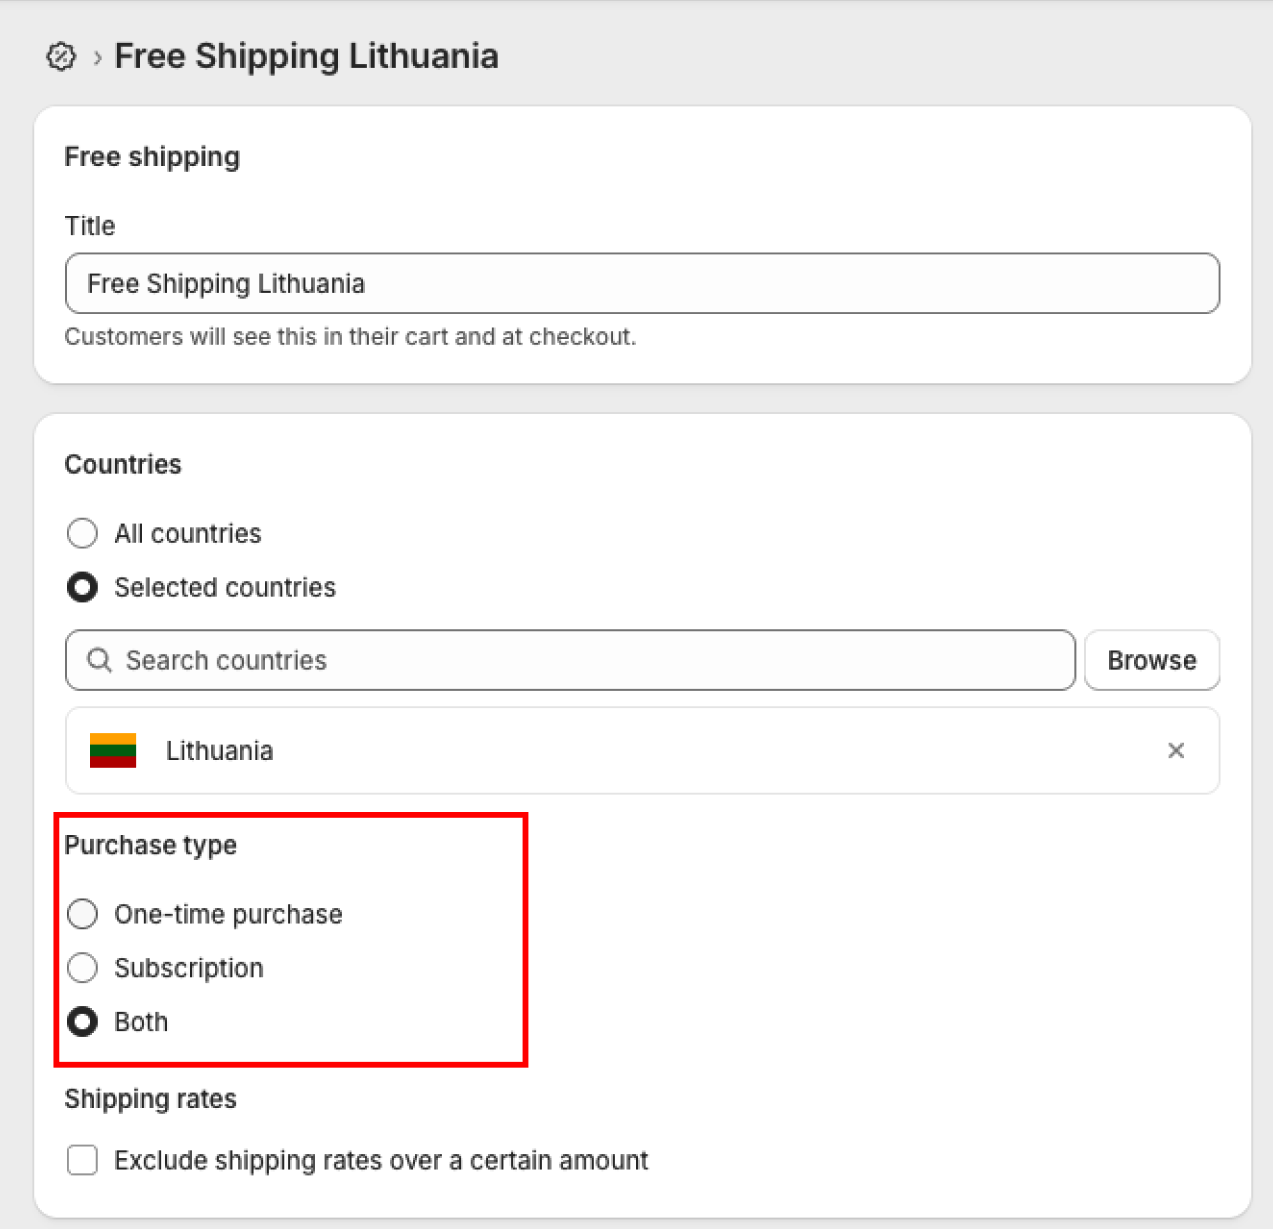Remove Lithuania from selected countries
The width and height of the screenshot is (1273, 1229).
point(1176,751)
